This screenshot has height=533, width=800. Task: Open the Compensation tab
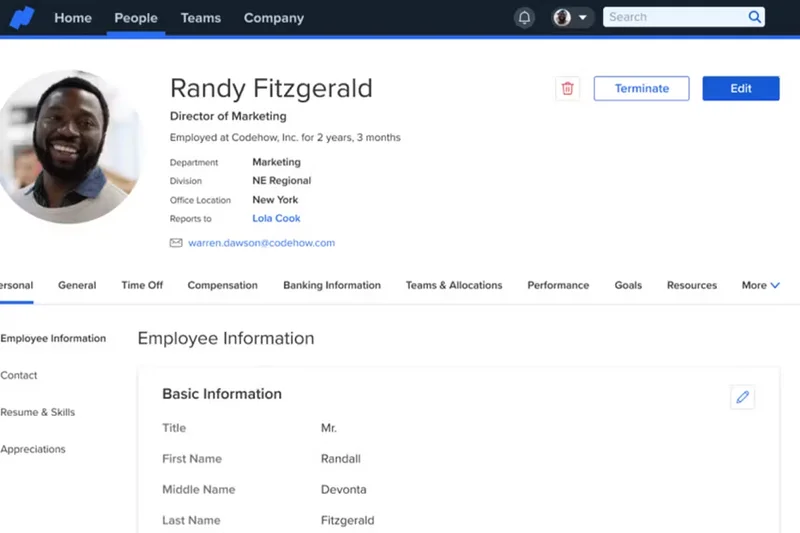pos(222,285)
